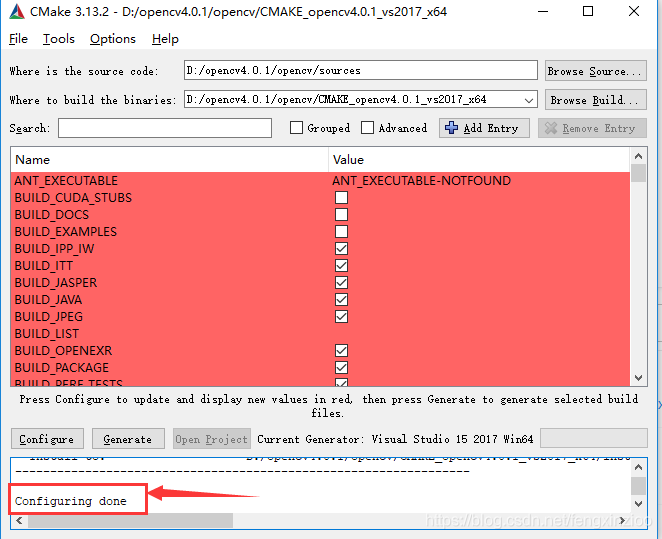Open the File menu
The image size is (662, 539).
(x=18, y=39)
